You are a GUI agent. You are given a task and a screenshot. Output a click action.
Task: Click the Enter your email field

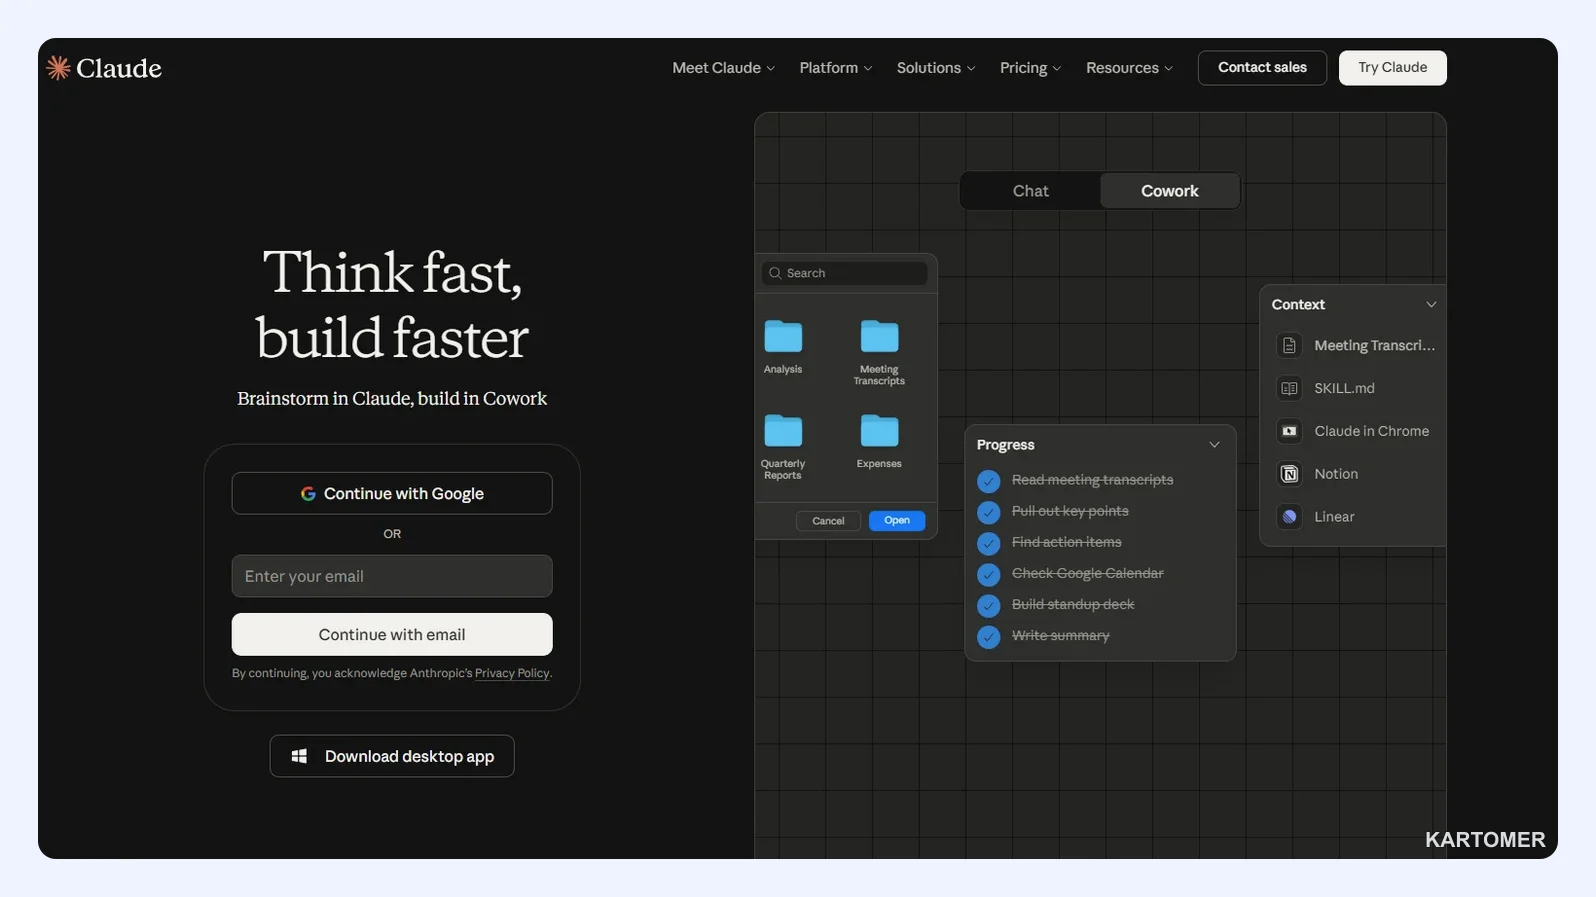[392, 576]
